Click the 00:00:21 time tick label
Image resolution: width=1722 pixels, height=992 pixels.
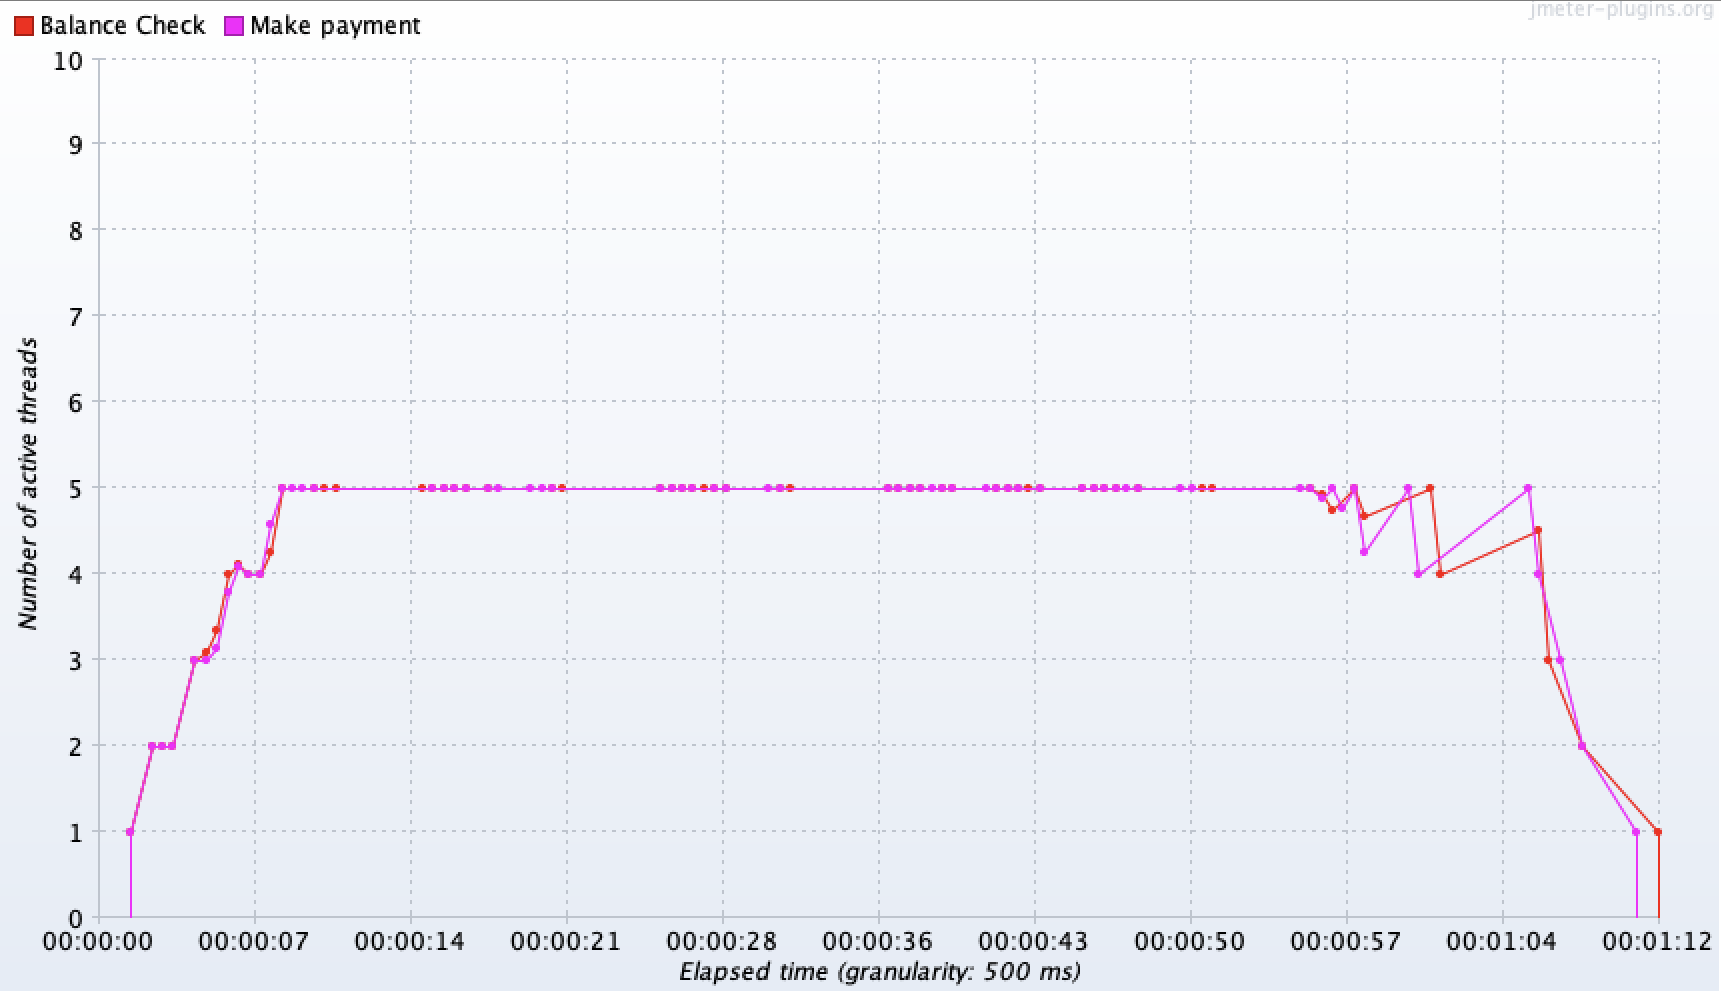(x=564, y=941)
